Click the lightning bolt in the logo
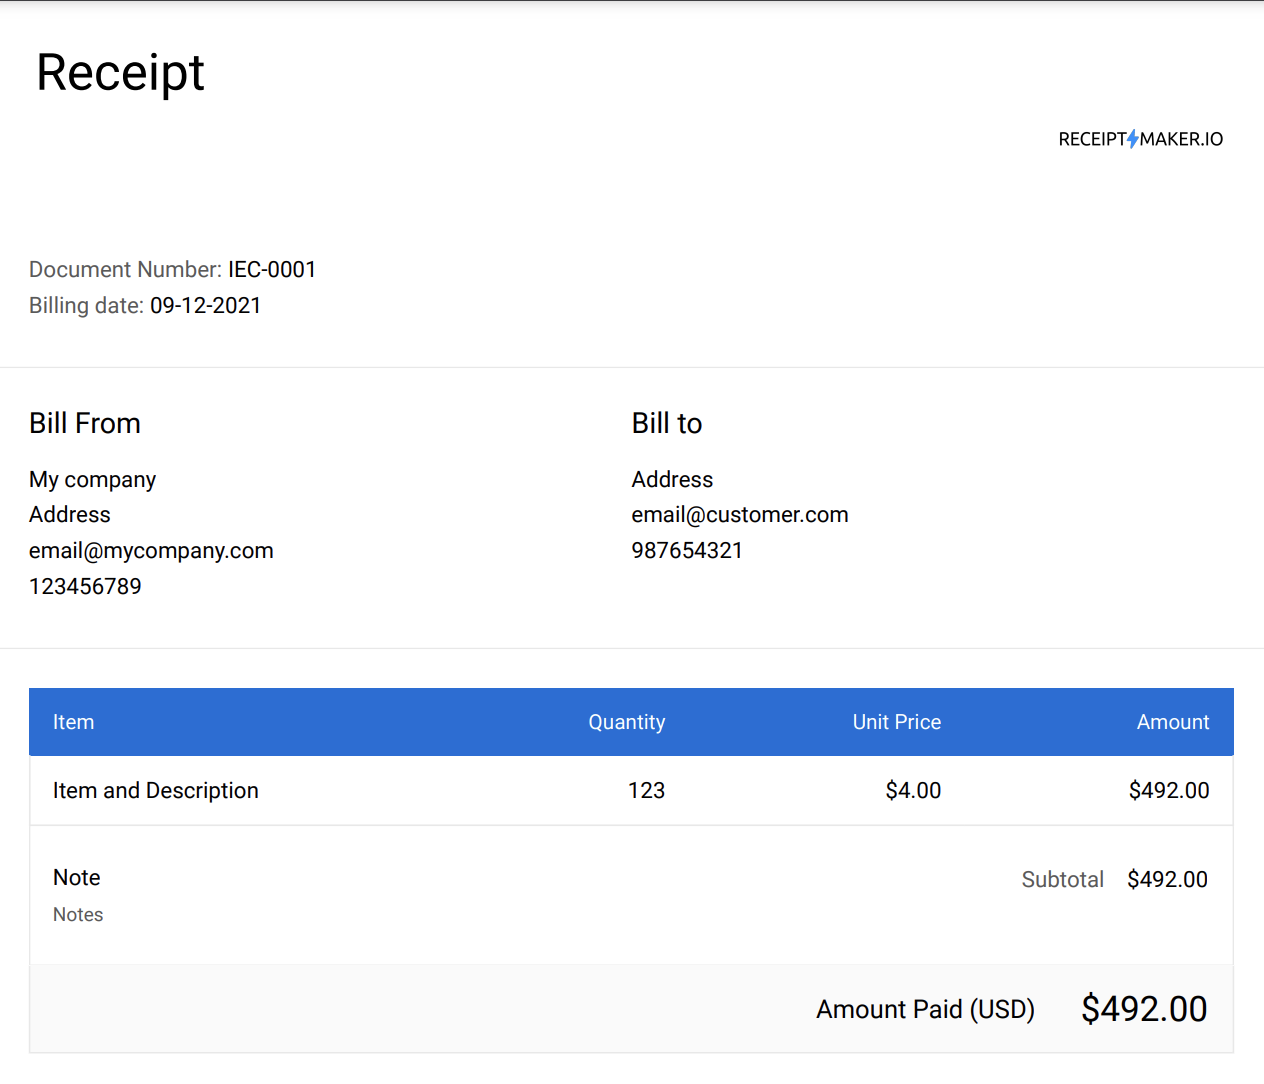Screen dimensions: 1264x1084 (1133, 139)
